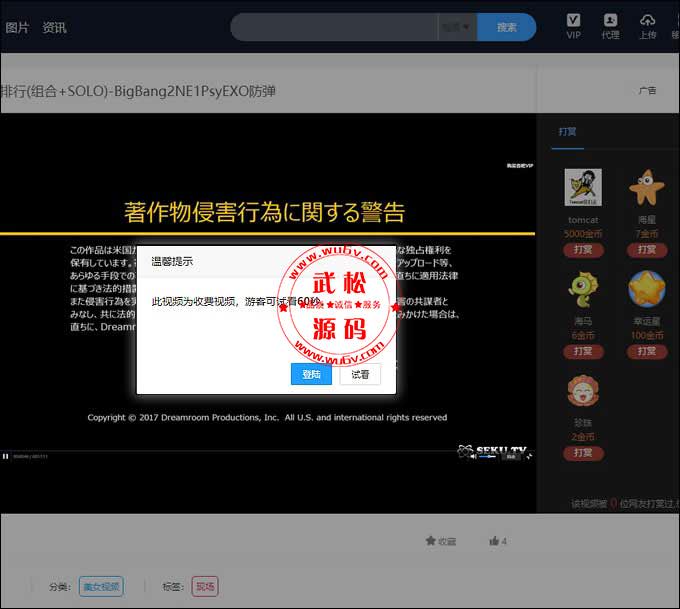Click the 美女视频 category tag

101,586
